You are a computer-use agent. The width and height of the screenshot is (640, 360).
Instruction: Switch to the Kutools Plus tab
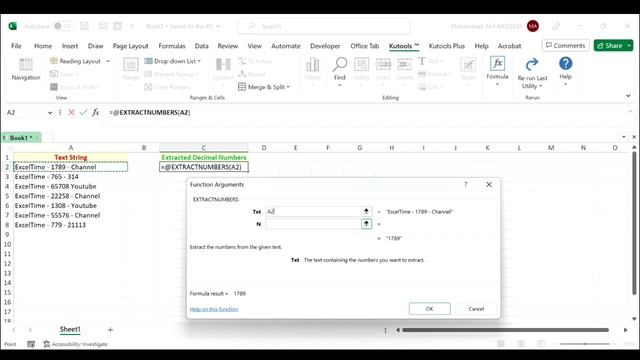click(447, 46)
